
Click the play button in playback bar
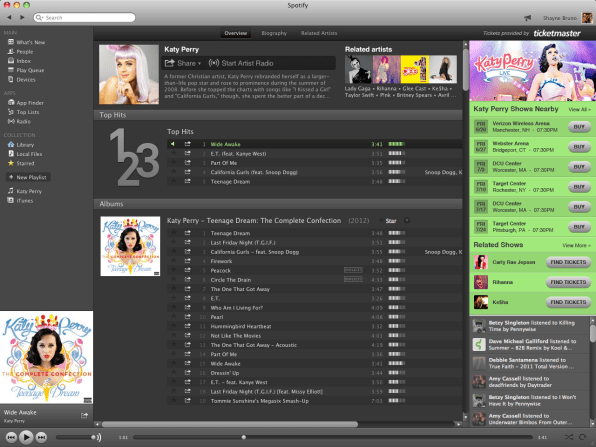pyautogui.click(x=26, y=437)
